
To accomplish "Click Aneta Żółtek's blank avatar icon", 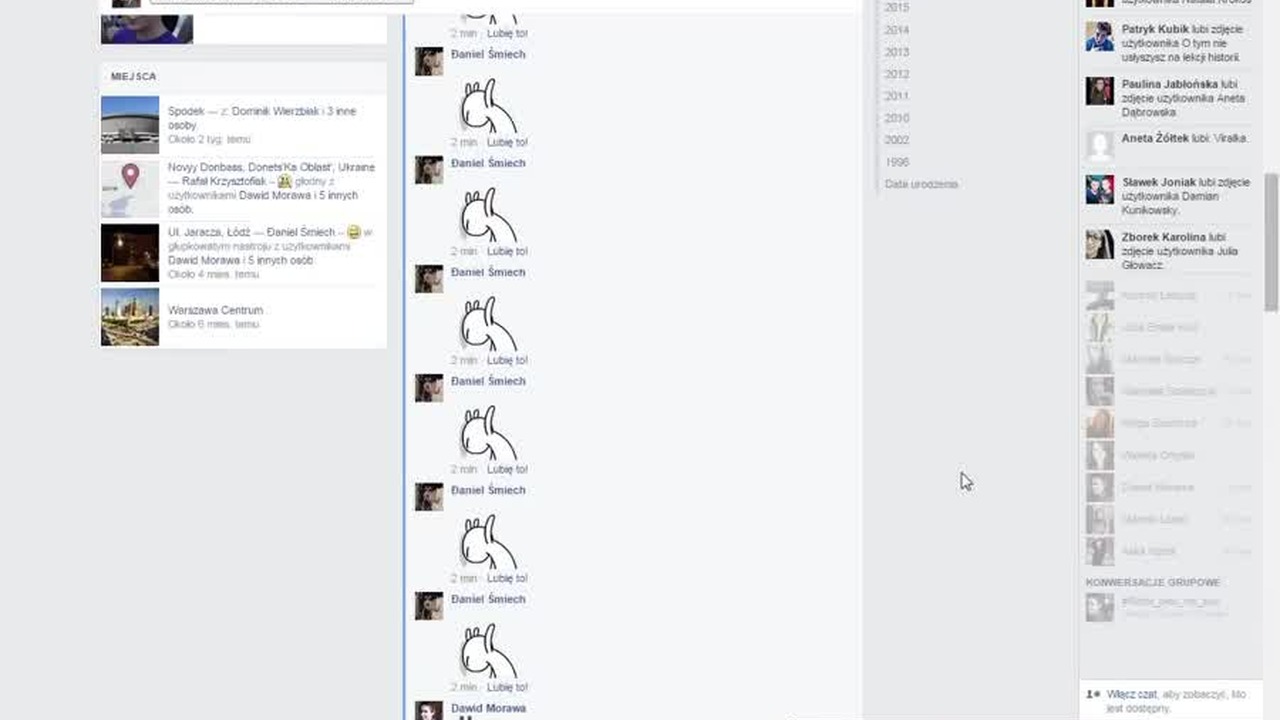I will pos(1100,145).
